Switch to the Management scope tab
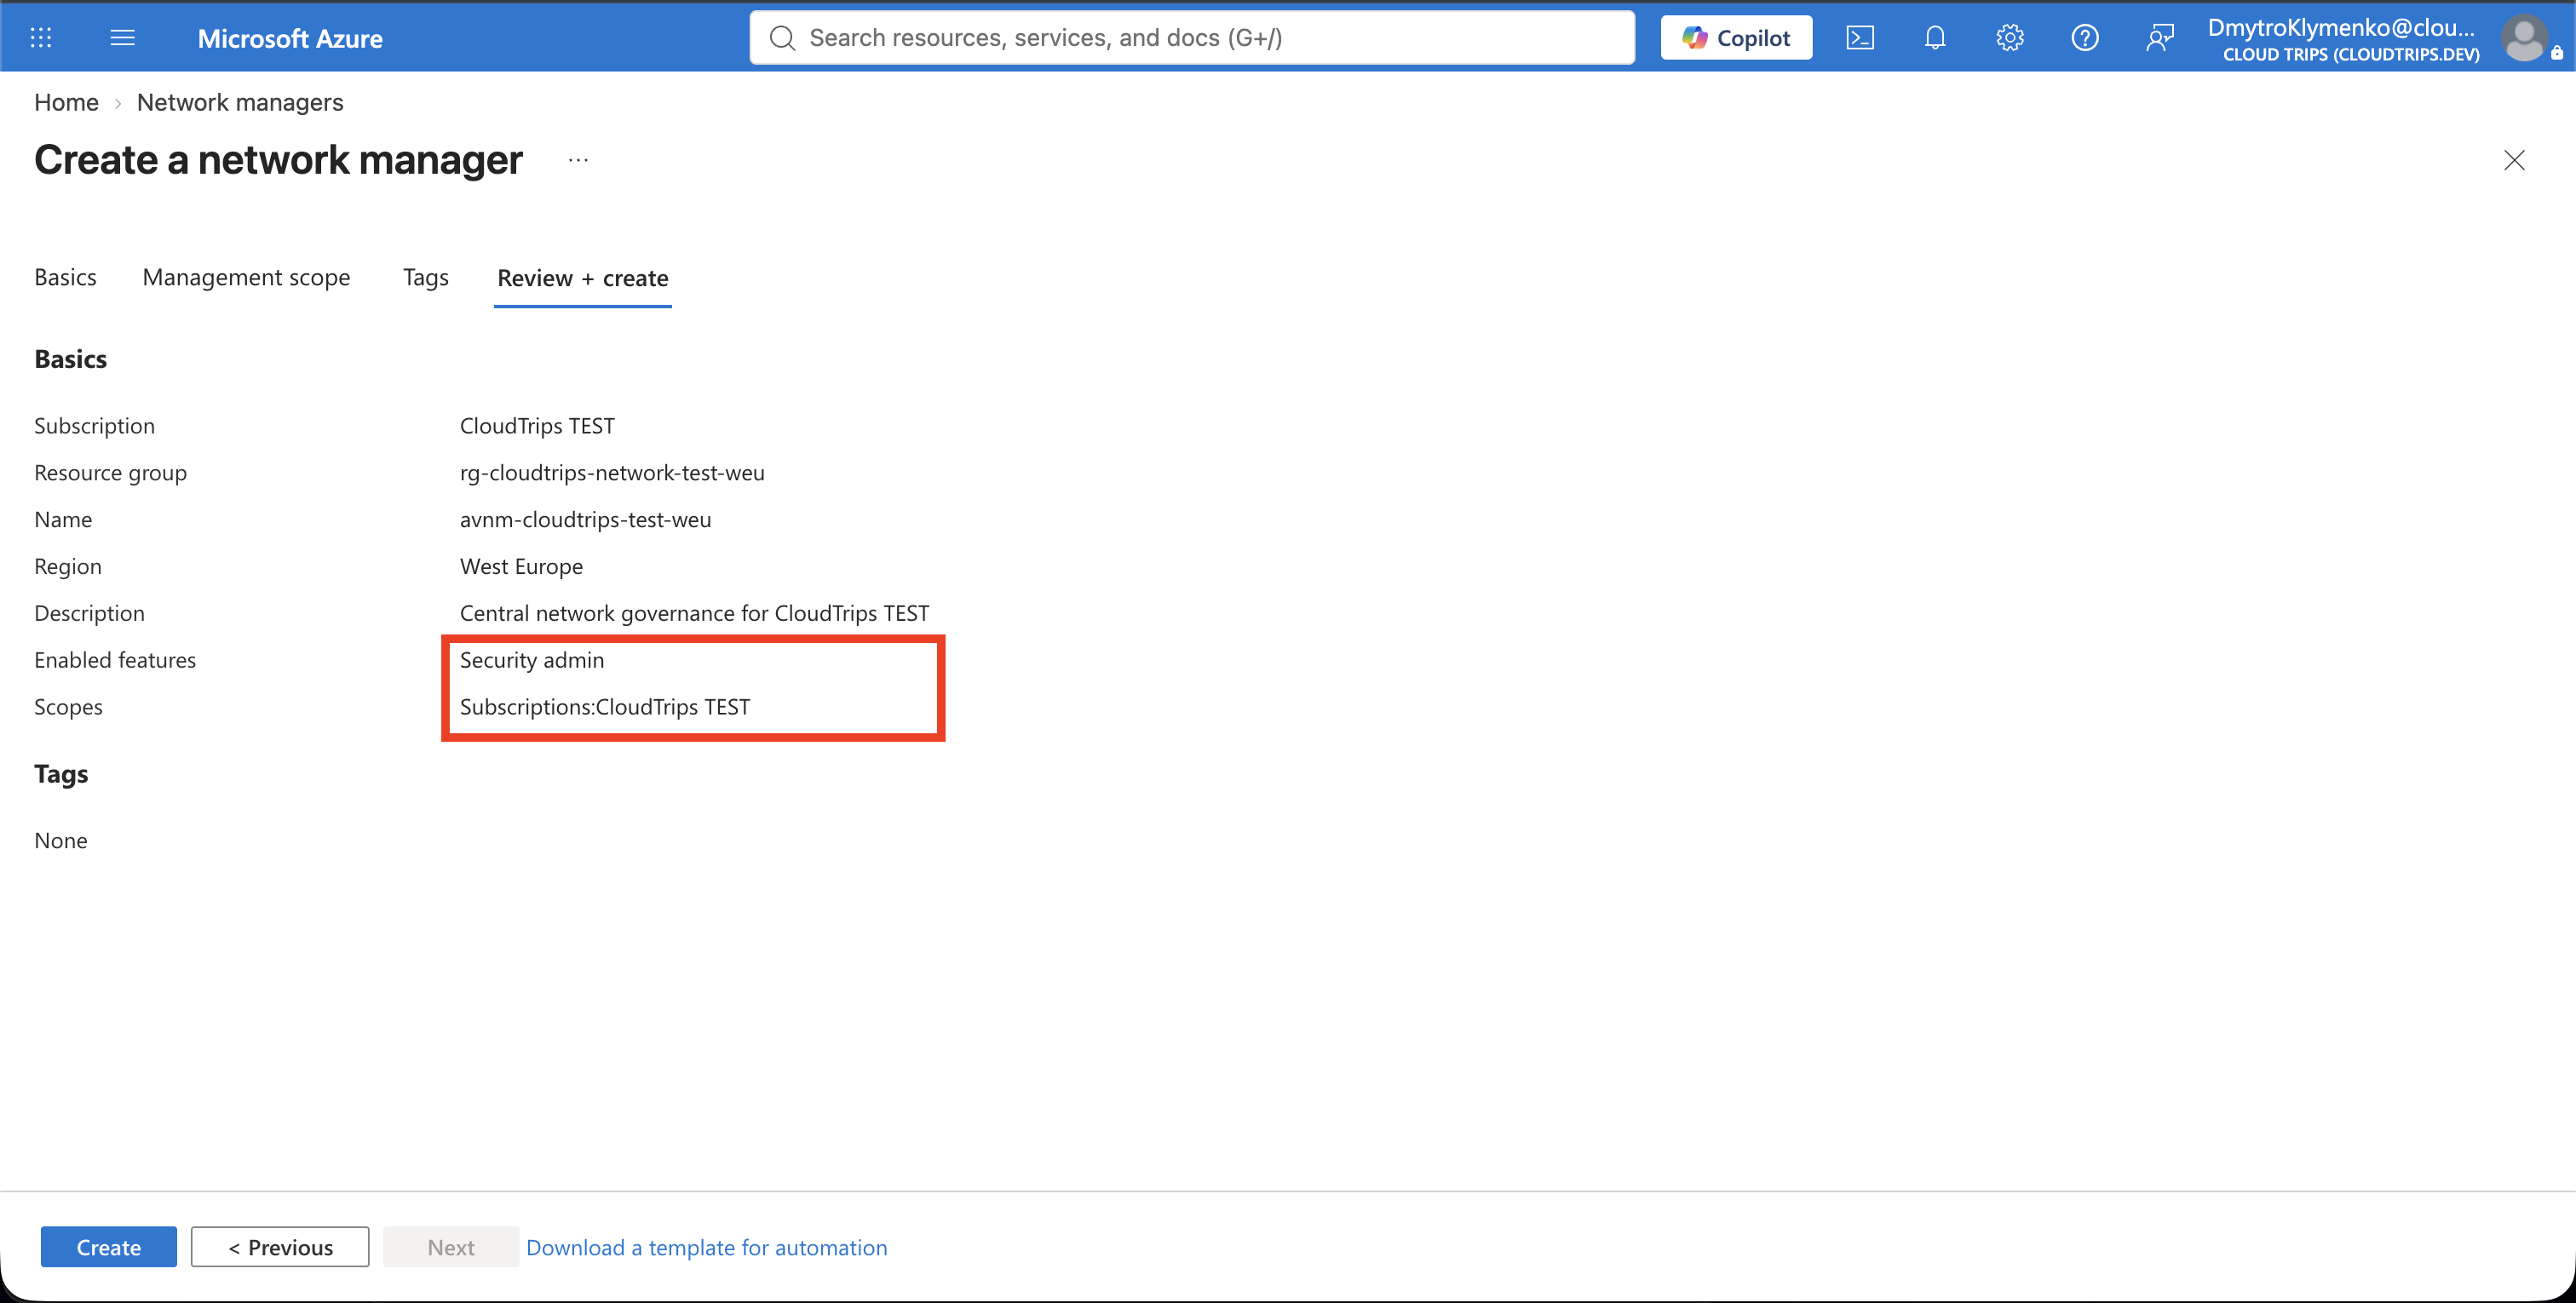This screenshot has height=1303, width=2576. tap(246, 277)
